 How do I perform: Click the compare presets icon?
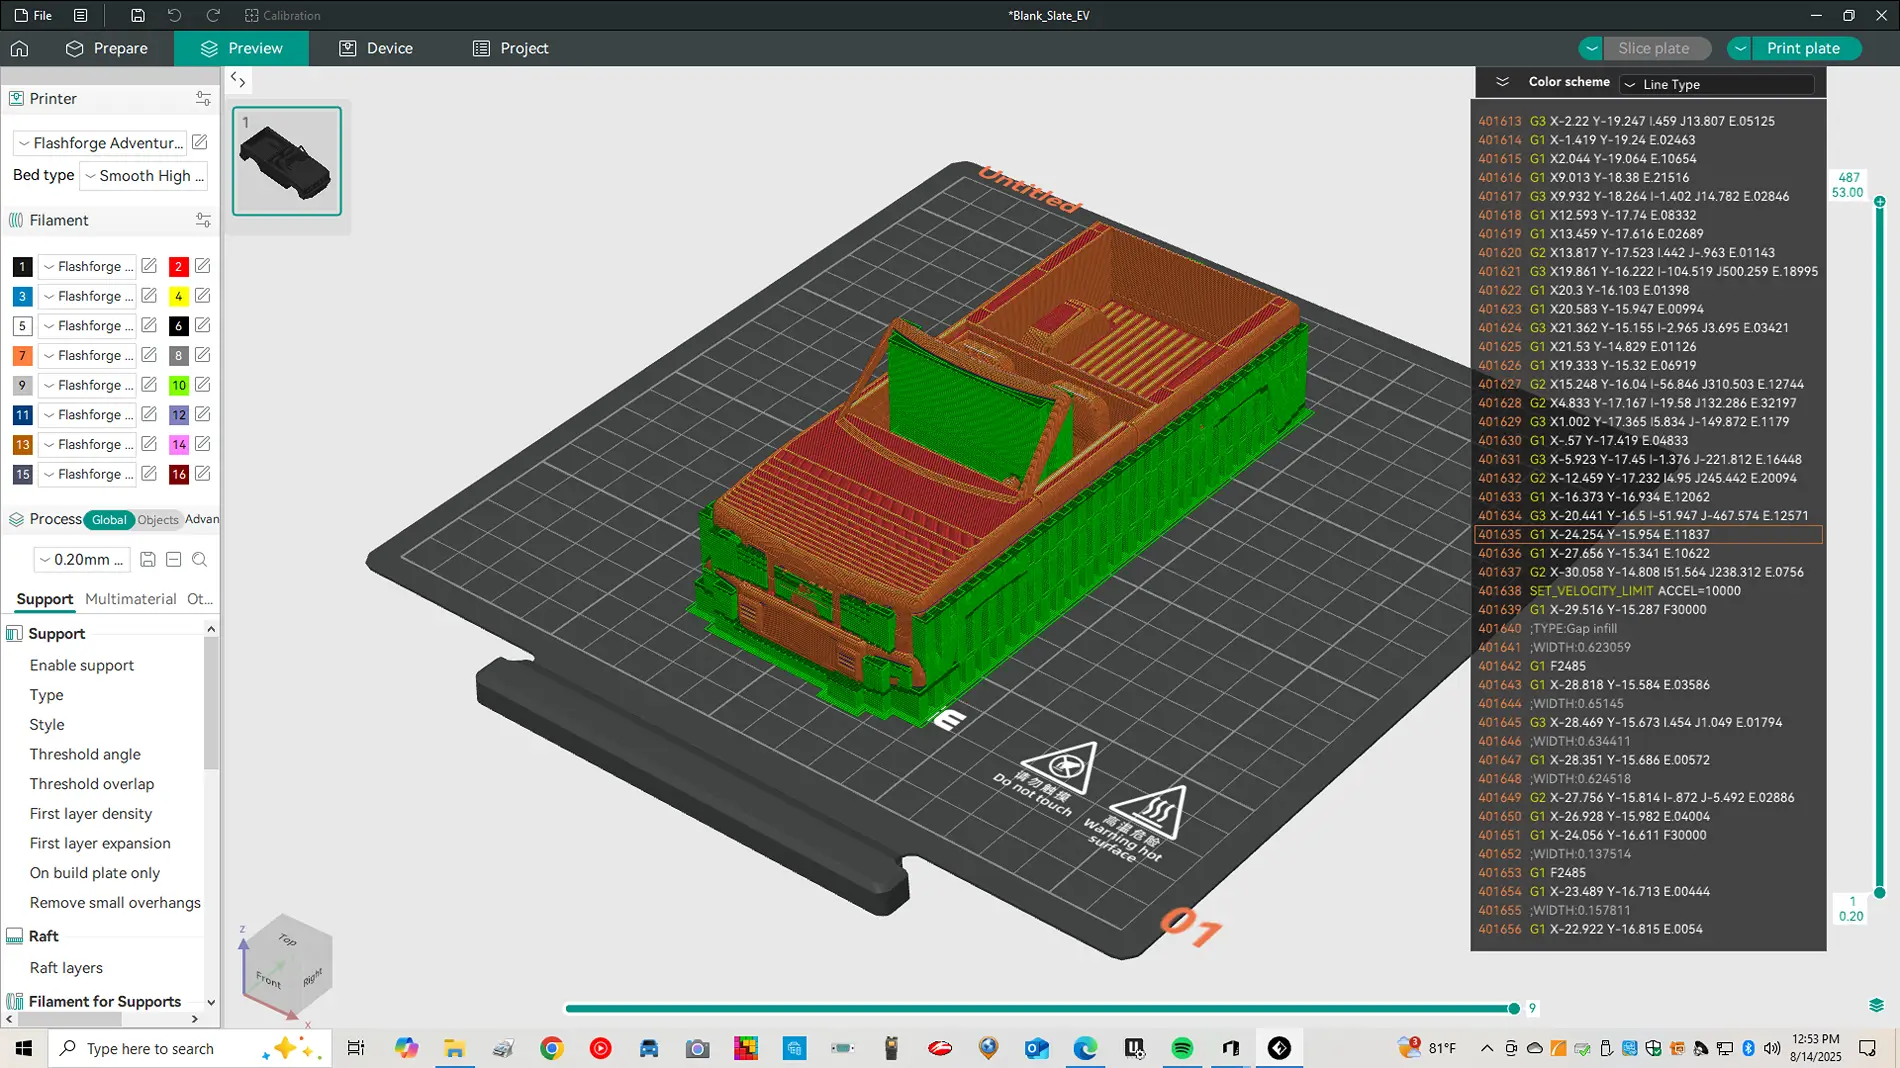[174, 560]
